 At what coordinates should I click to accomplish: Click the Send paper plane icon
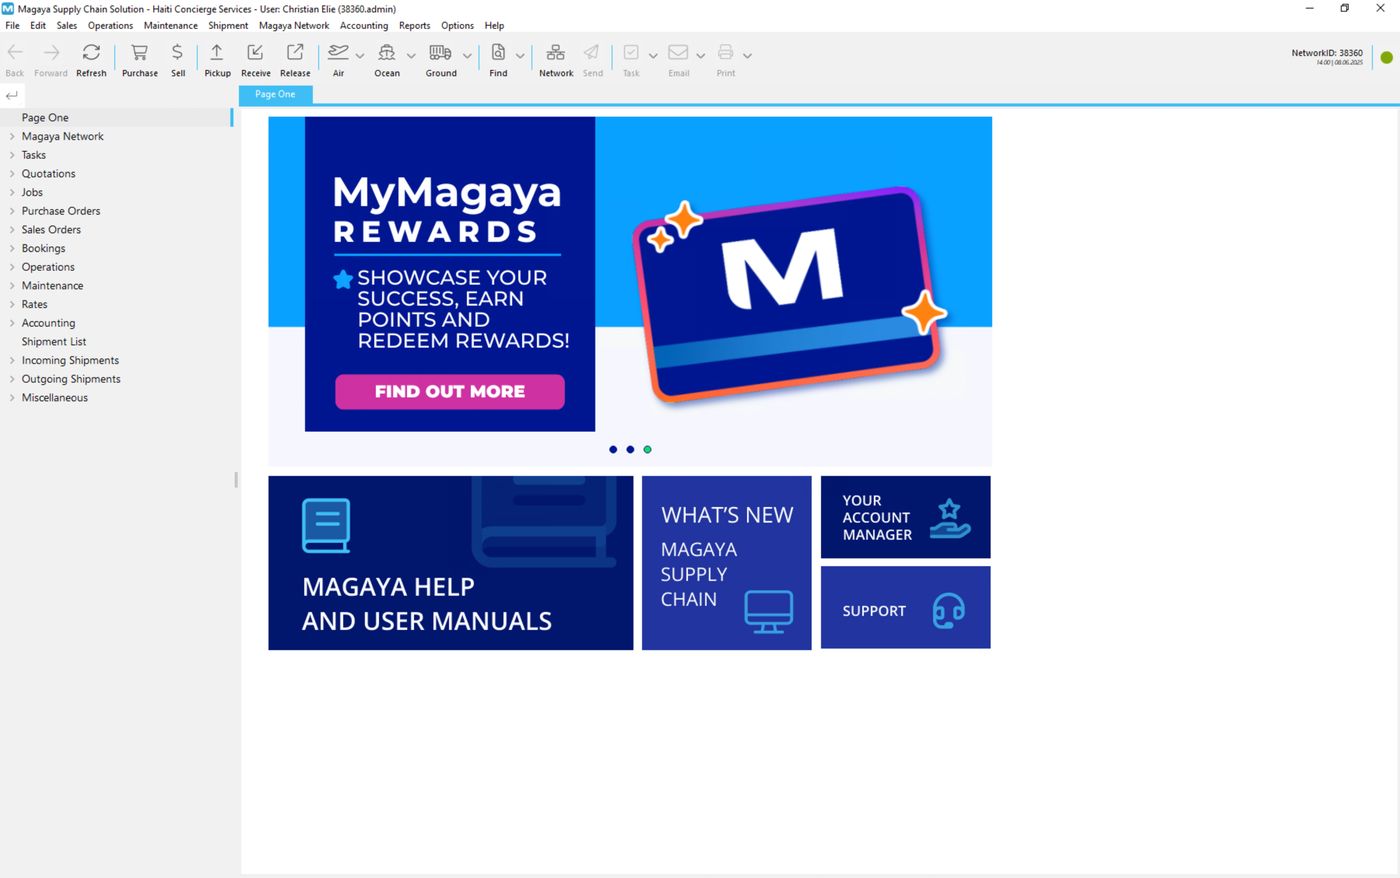(x=592, y=52)
